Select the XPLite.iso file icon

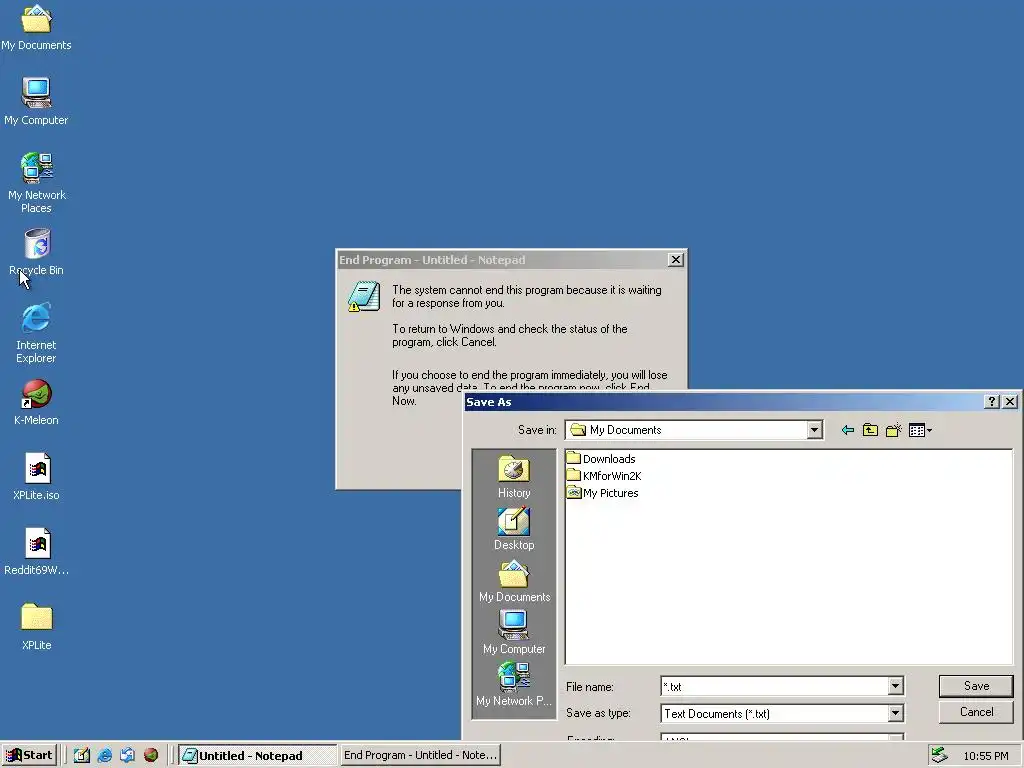click(36, 477)
